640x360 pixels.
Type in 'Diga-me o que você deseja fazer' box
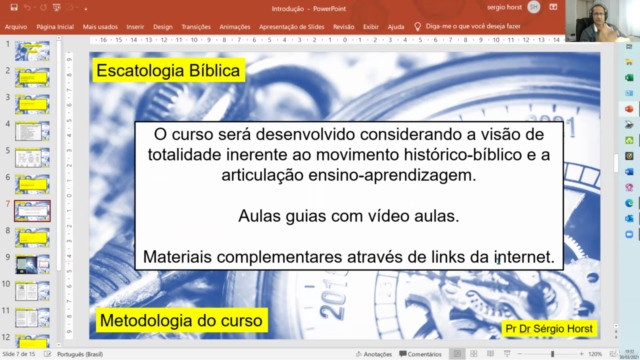pyautogui.click(x=473, y=26)
